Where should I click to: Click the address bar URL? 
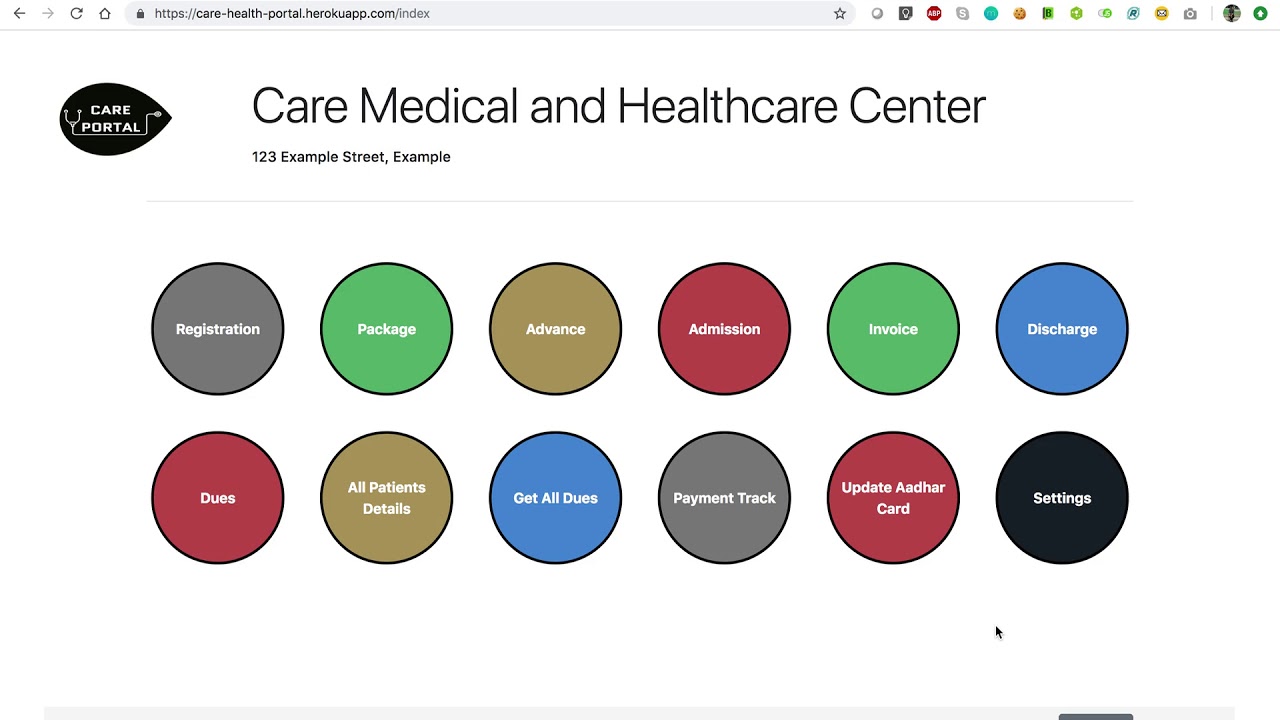click(x=292, y=14)
